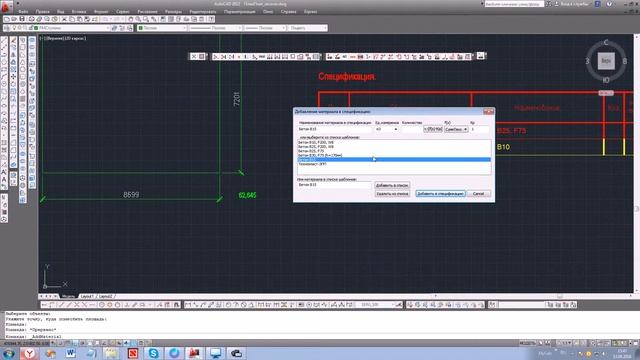Click 'Удалить из списка' button
640x360 pixels.
pos(392,193)
